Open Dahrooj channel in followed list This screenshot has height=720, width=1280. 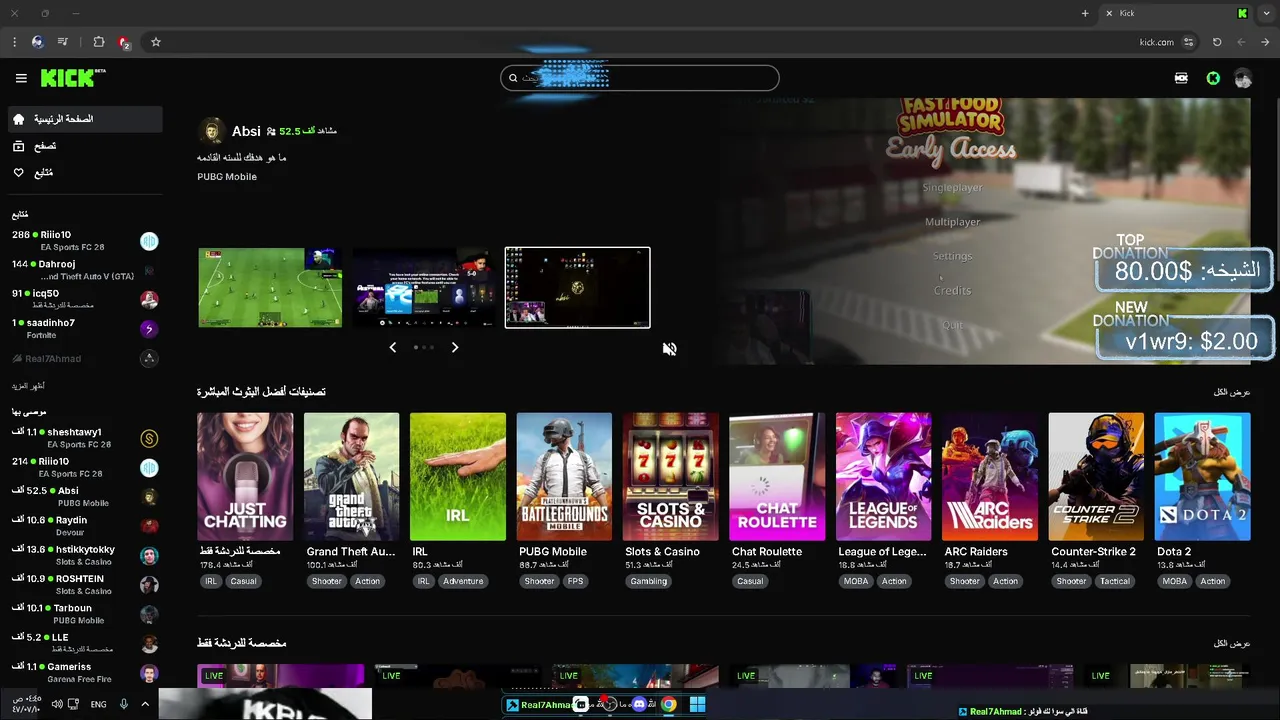[84, 270]
